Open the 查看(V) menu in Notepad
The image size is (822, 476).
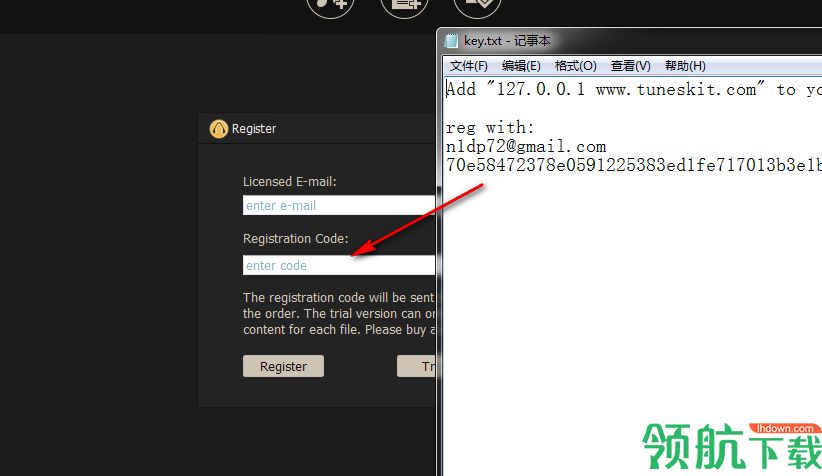(631, 66)
